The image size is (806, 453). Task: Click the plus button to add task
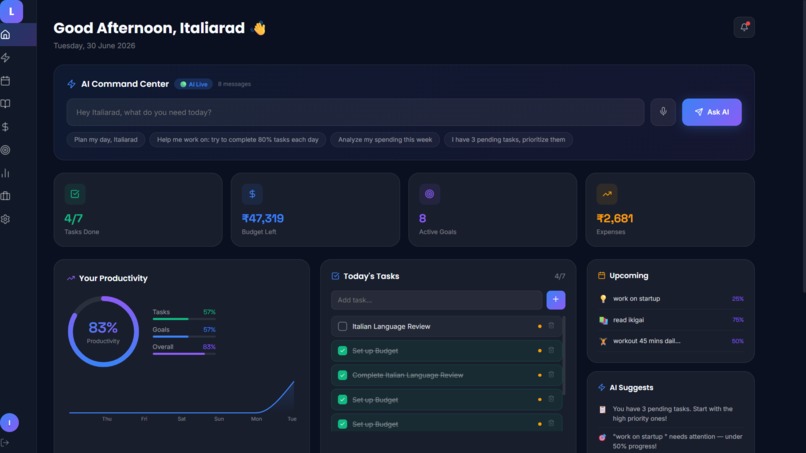(x=556, y=300)
